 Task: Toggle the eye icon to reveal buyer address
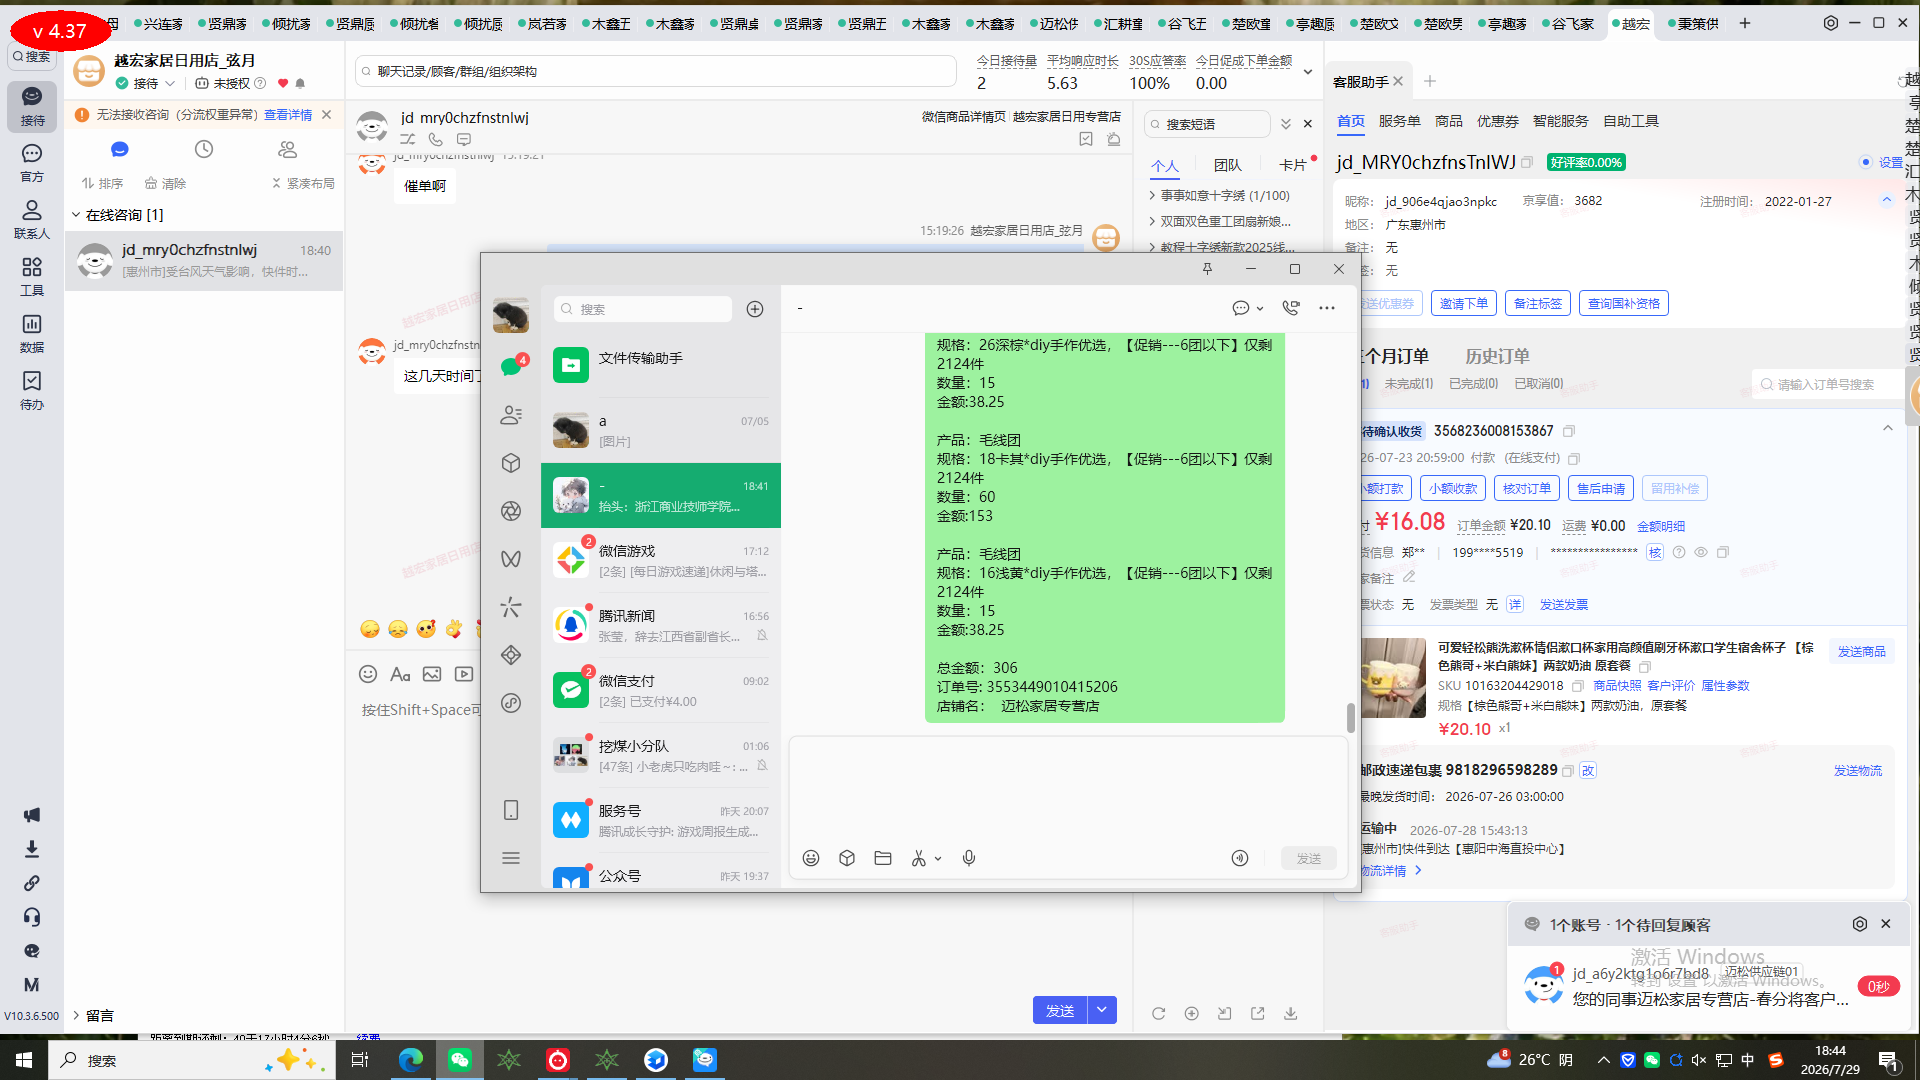(1701, 552)
